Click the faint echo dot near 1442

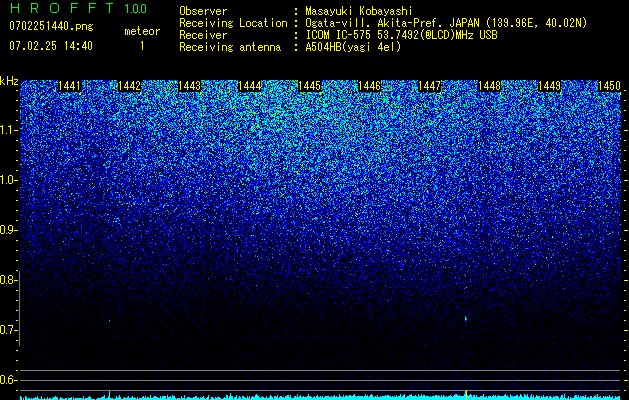coord(110,320)
